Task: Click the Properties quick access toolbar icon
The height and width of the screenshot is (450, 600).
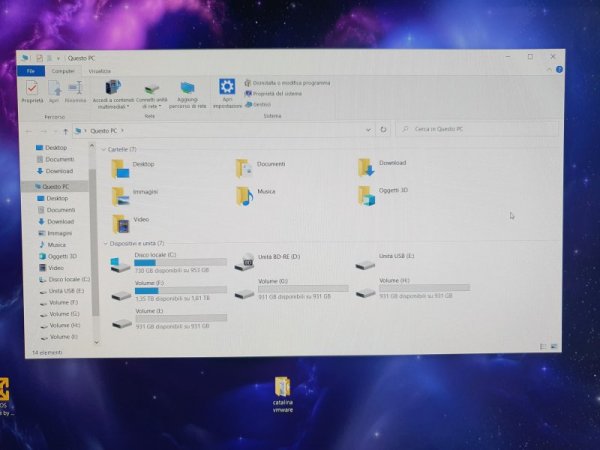Action: (x=39, y=58)
